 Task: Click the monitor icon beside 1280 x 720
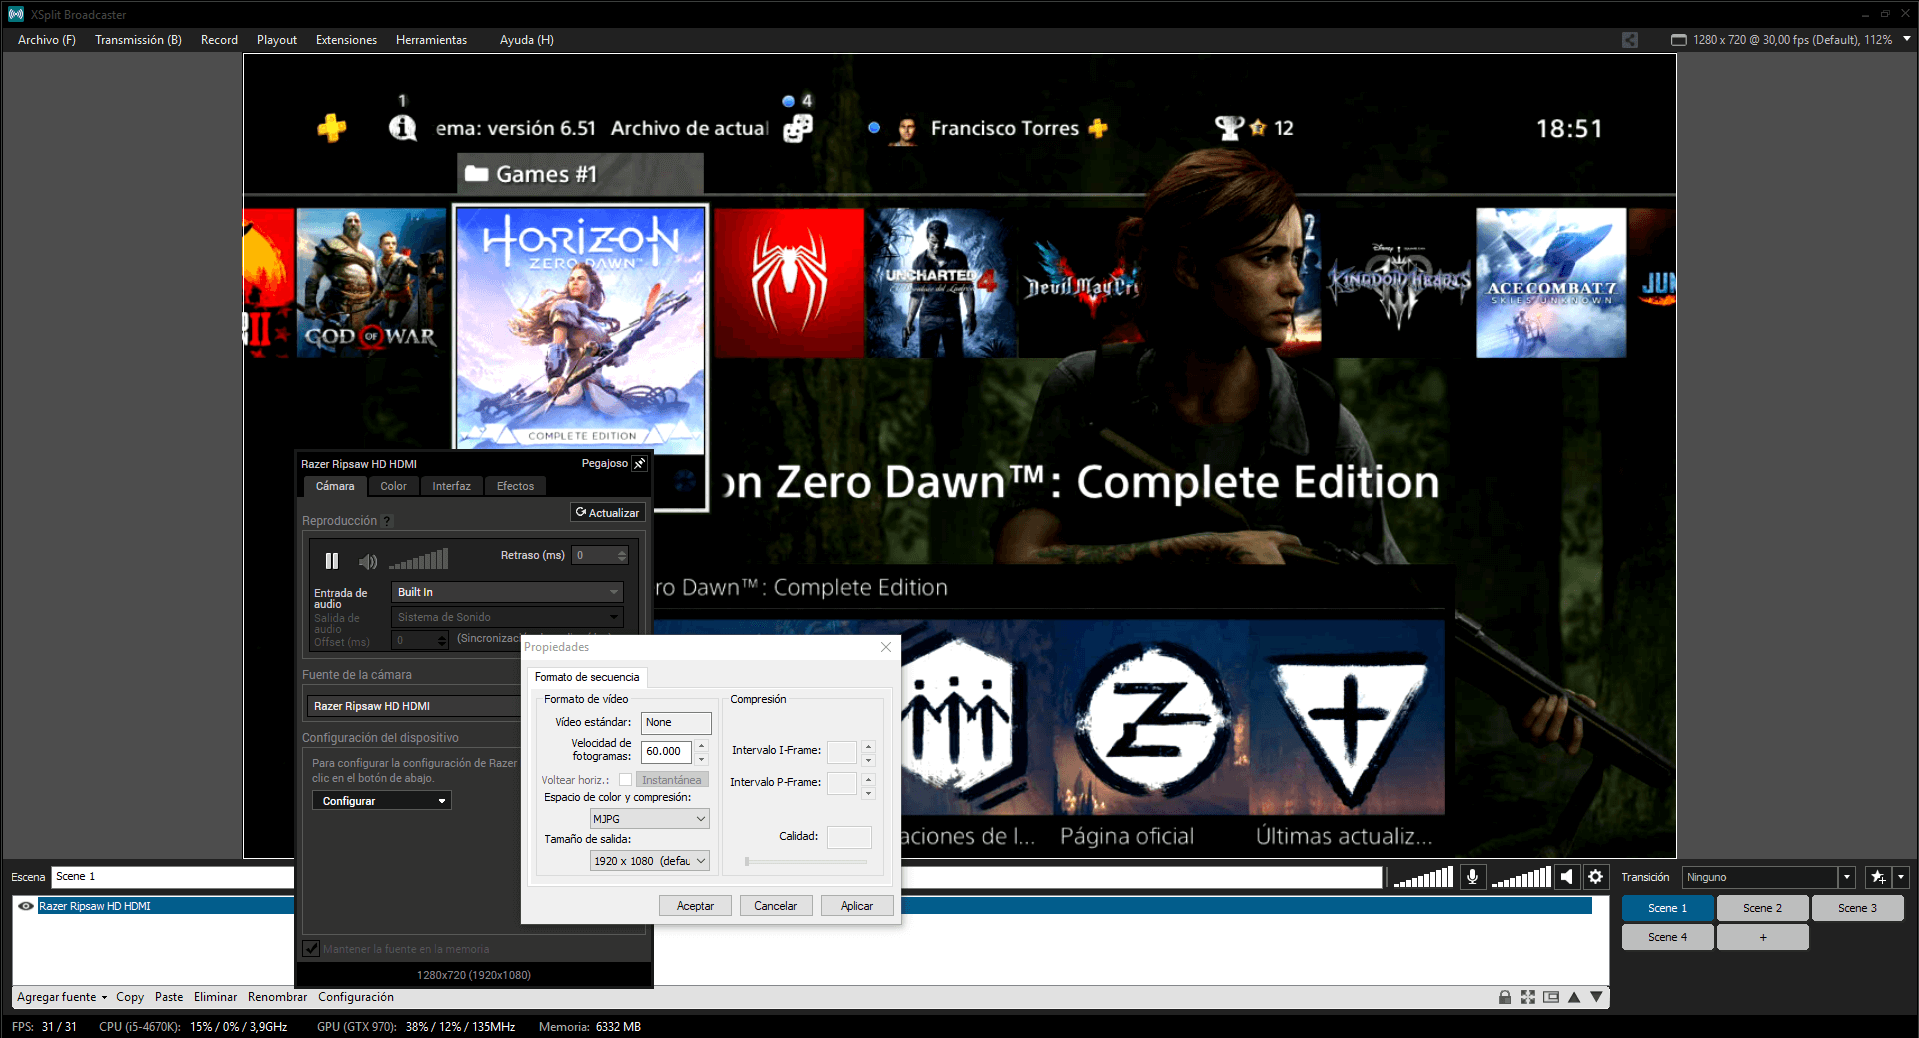coord(1679,40)
